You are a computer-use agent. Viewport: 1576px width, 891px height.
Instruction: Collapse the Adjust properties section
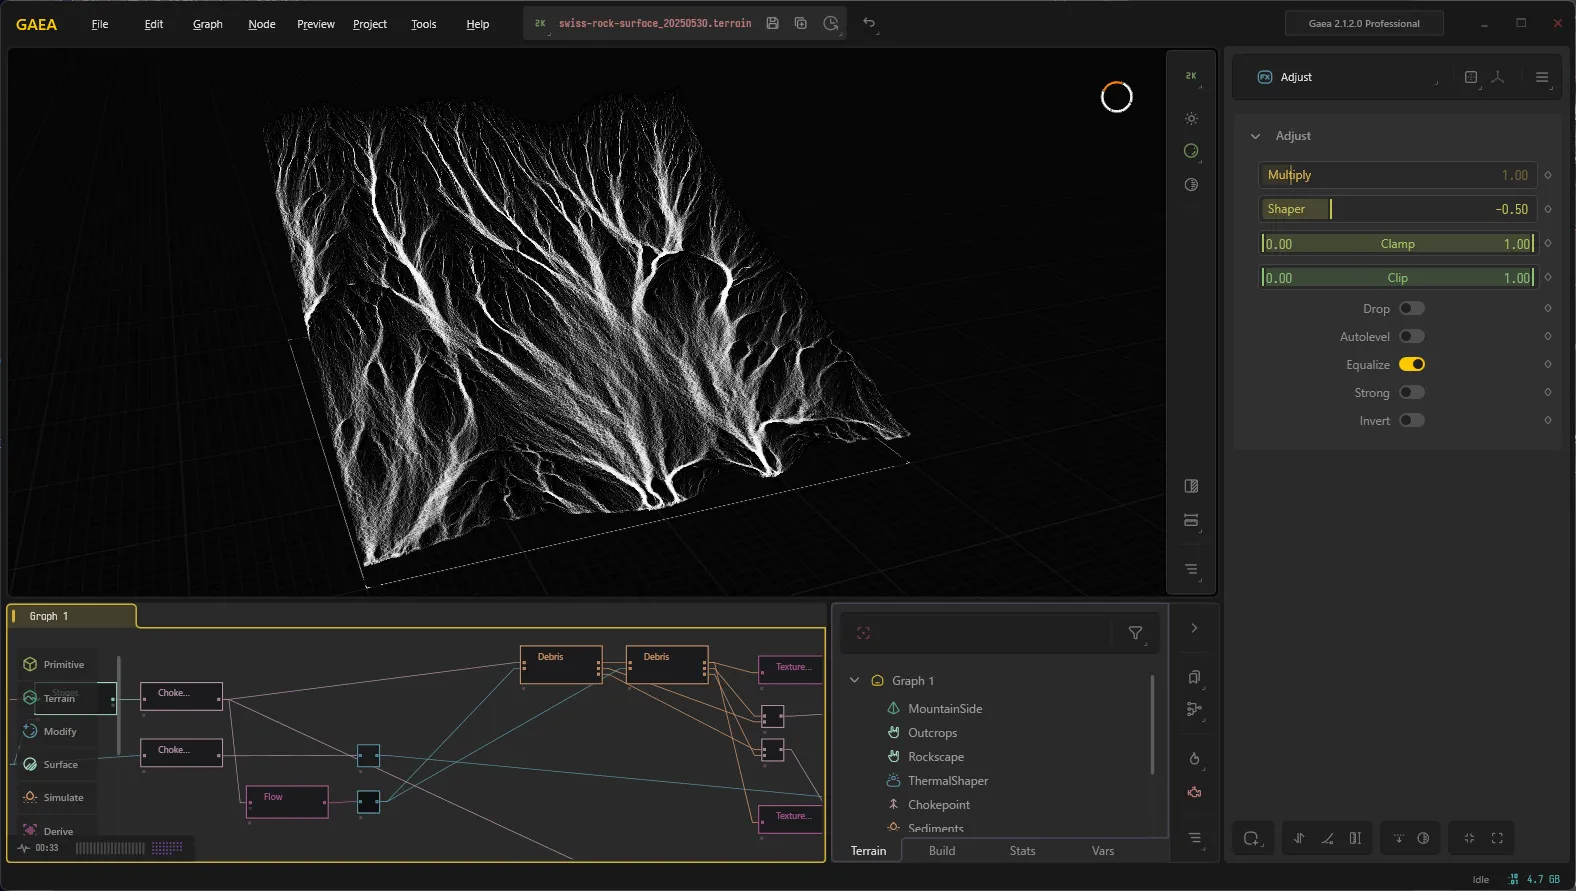point(1255,136)
